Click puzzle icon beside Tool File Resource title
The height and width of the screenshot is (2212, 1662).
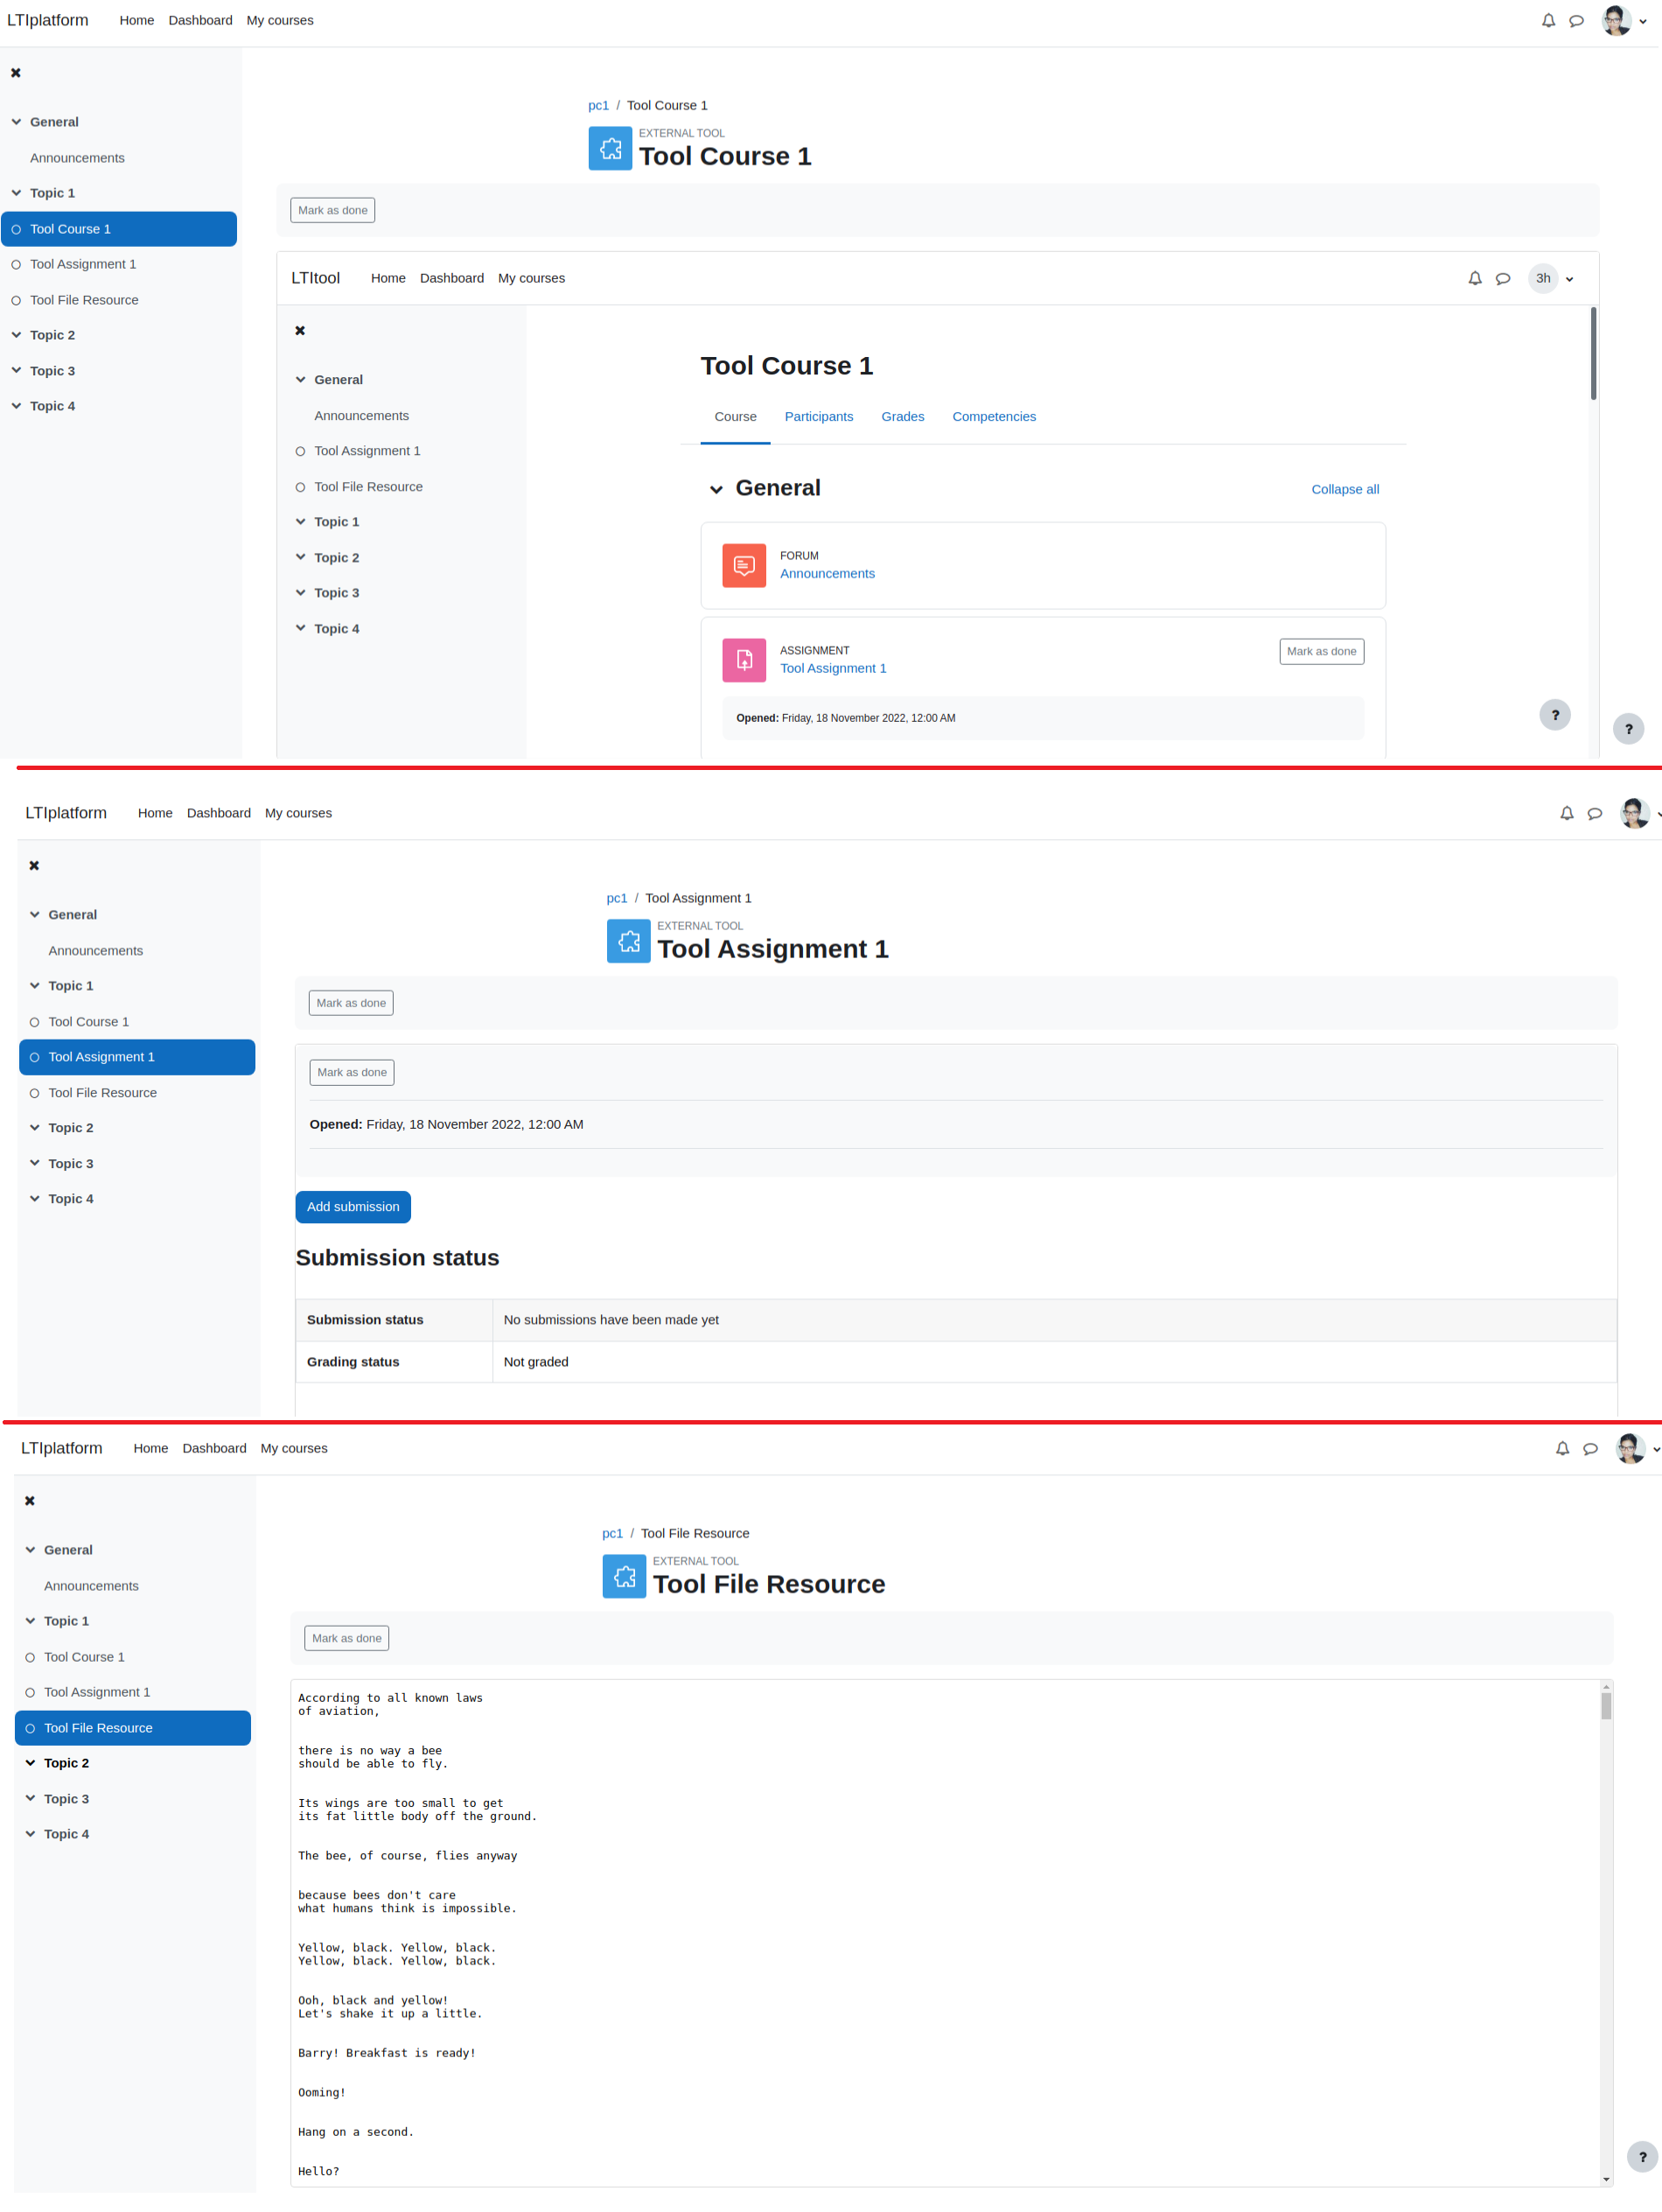624,1576
